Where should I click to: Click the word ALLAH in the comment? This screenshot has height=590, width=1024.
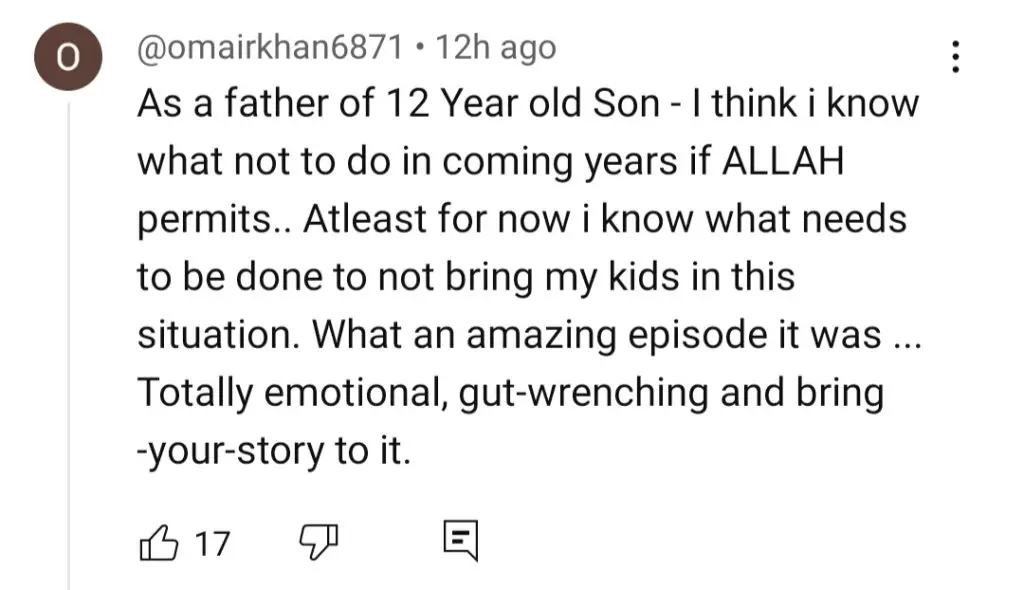click(x=782, y=161)
